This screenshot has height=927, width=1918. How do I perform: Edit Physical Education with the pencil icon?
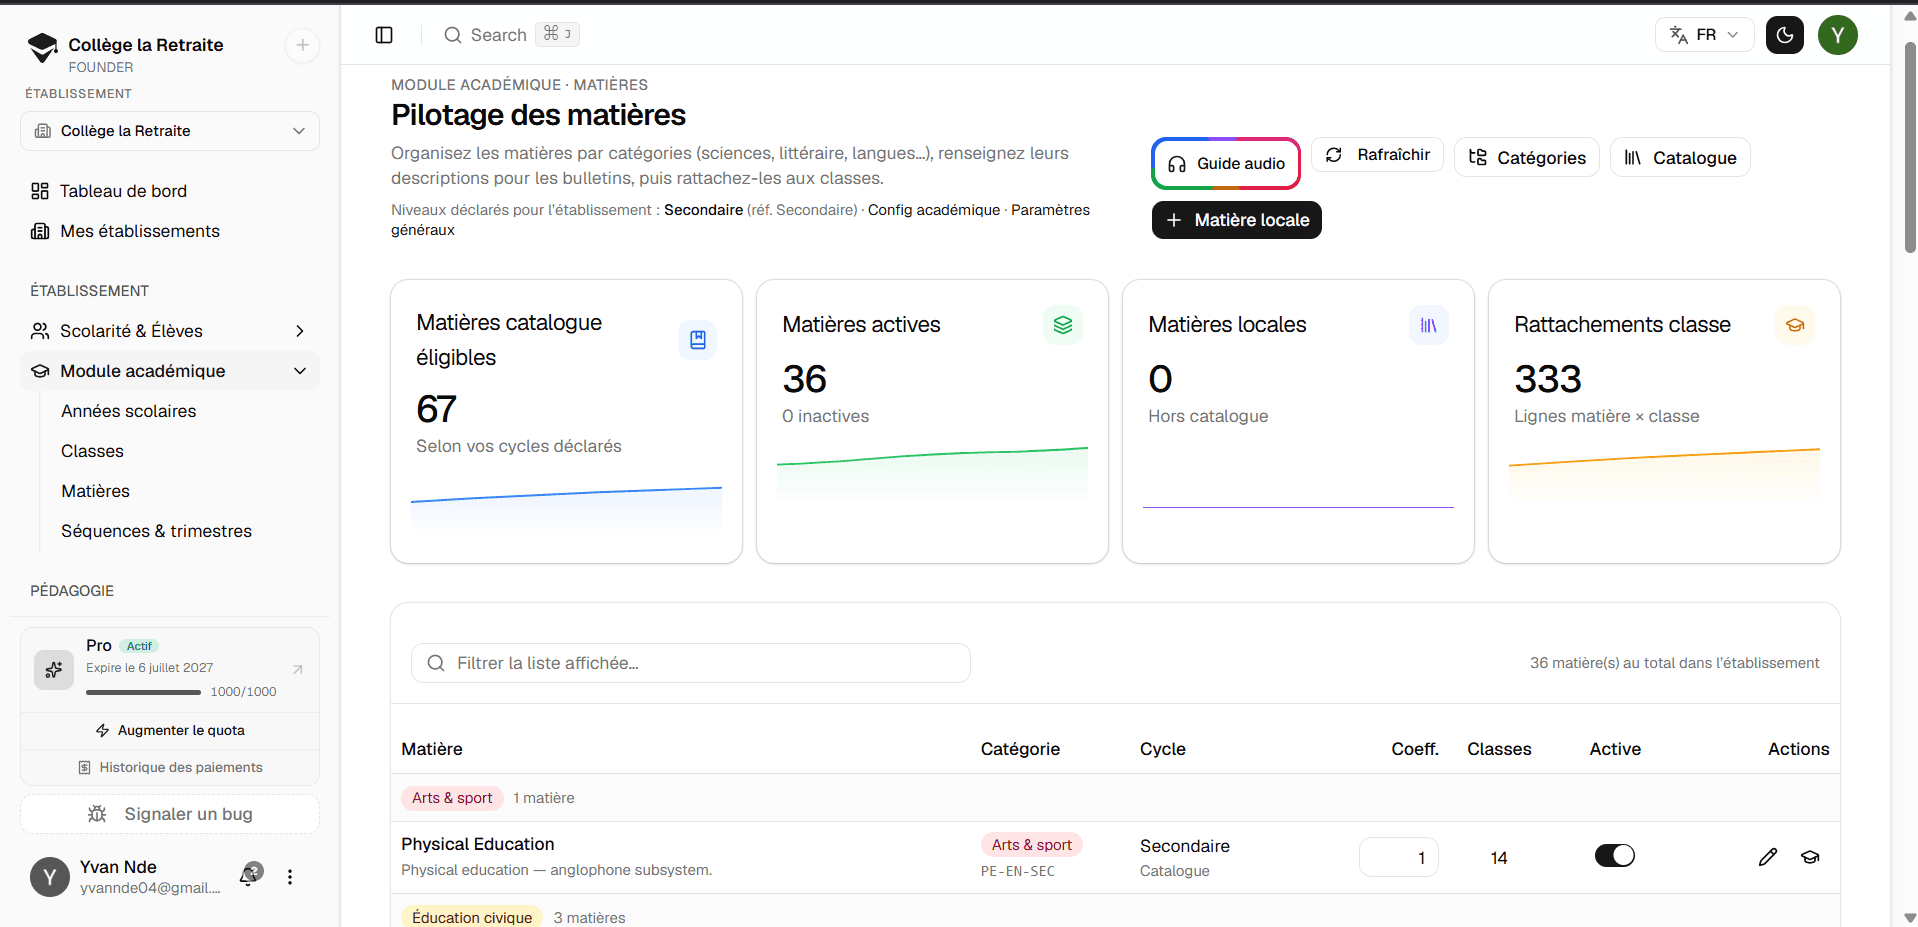(x=1768, y=857)
